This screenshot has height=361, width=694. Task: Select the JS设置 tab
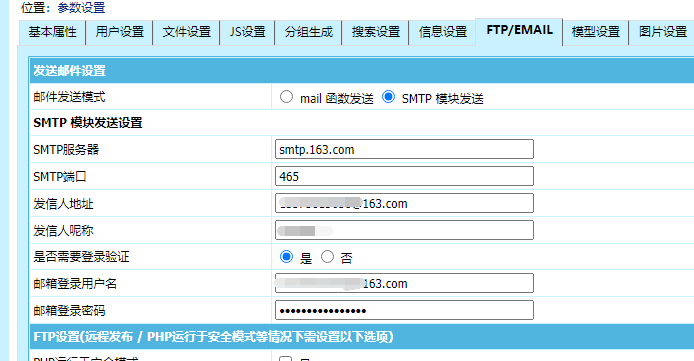coord(247,32)
